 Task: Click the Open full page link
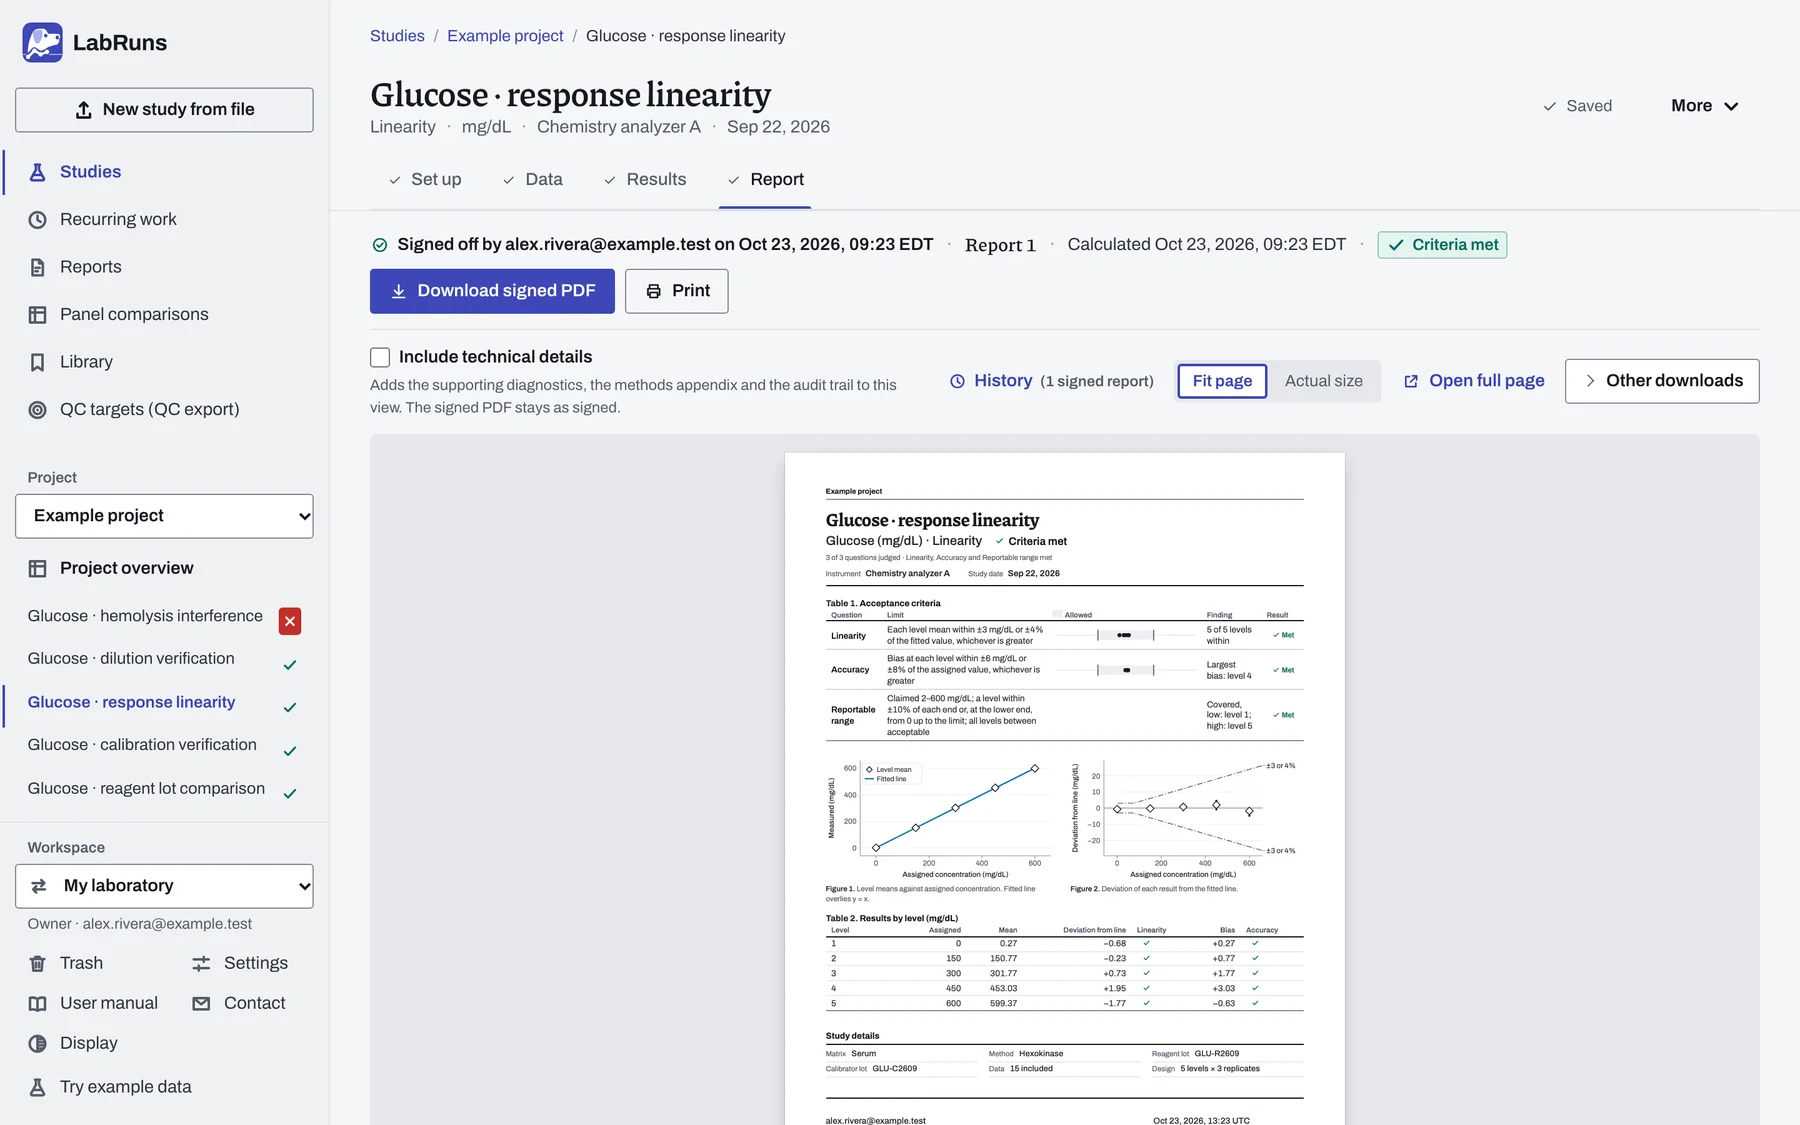(x=1474, y=381)
